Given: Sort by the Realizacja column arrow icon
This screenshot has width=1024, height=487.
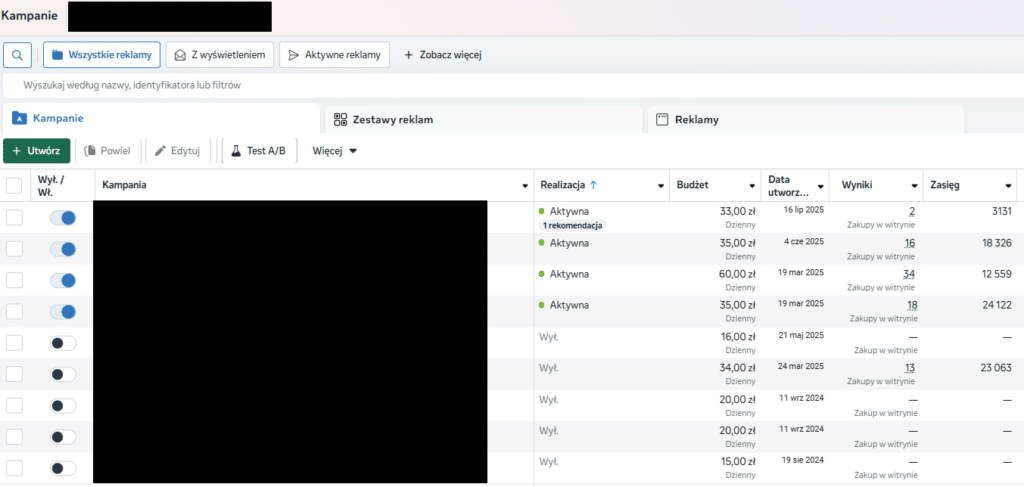Looking at the screenshot, I should coord(594,185).
